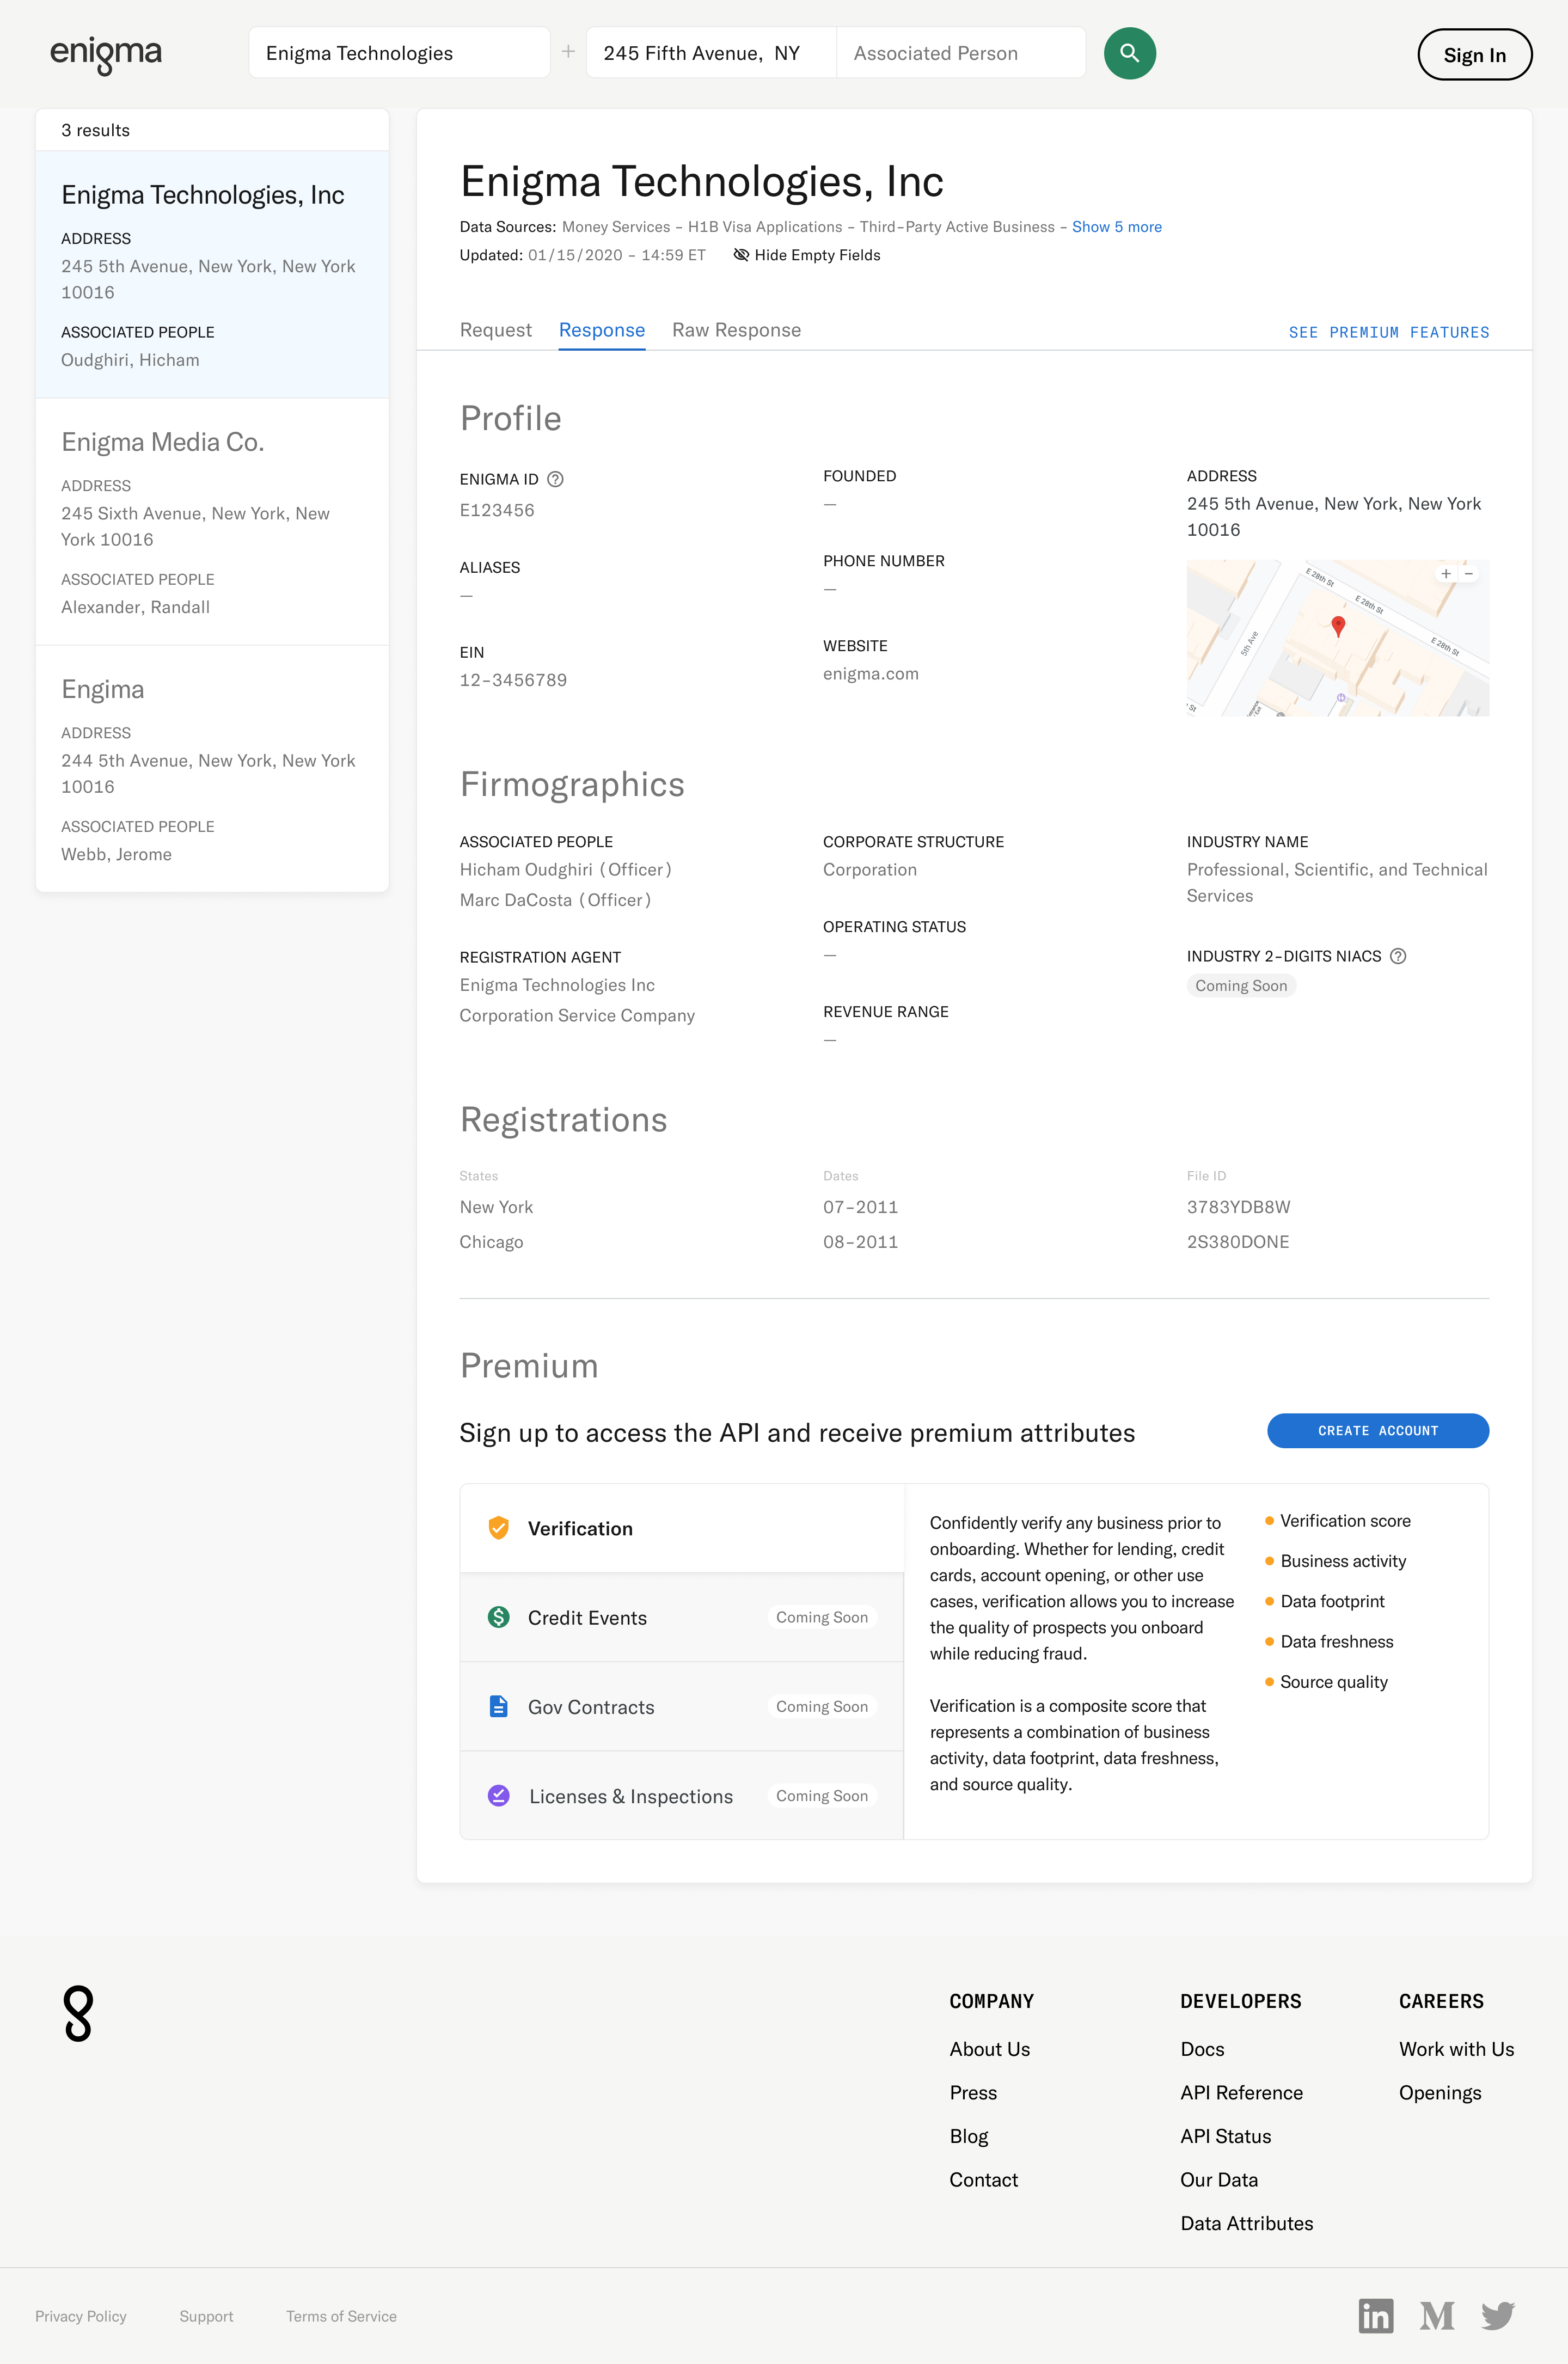Click the Enigma ID value E123456
1568x2364 pixels.
(497, 510)
